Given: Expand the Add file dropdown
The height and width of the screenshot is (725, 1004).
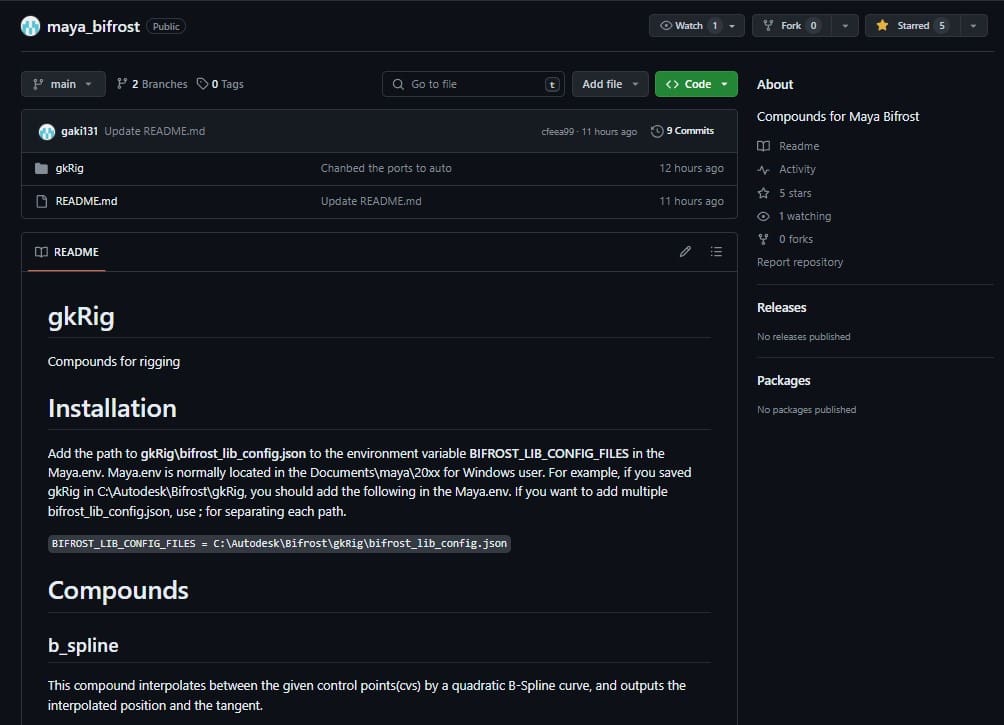Looking at the screenshot, I should point(610,84).
